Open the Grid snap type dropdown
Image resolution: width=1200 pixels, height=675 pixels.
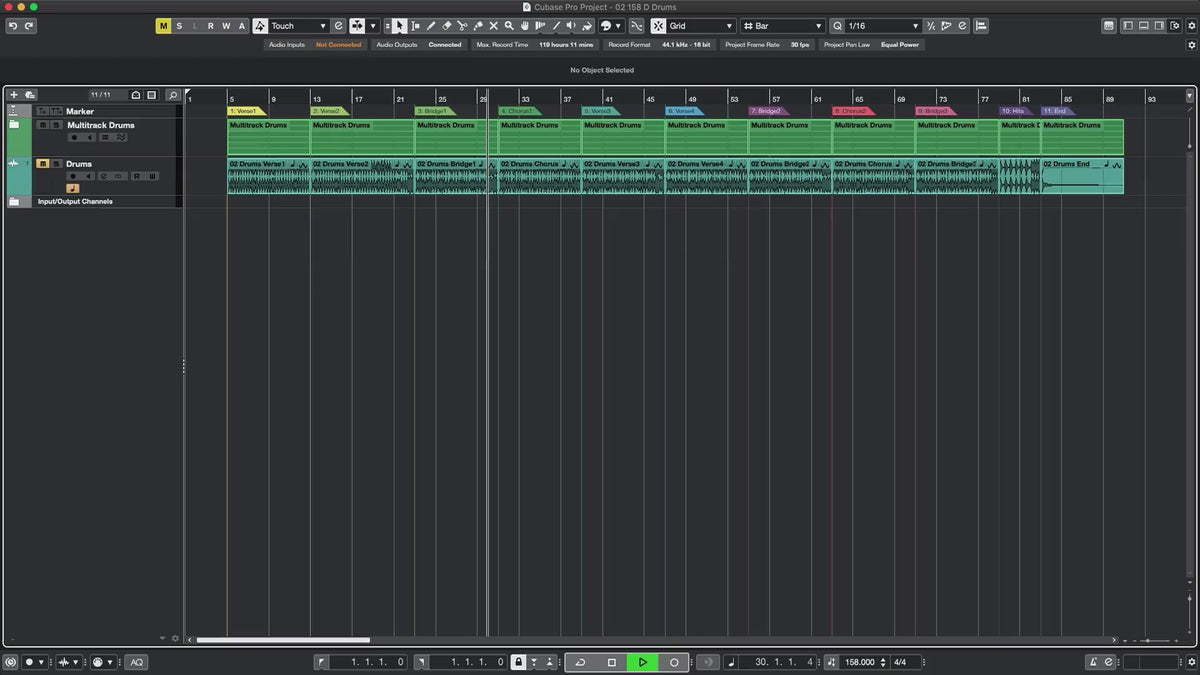(x=699, y=26)
